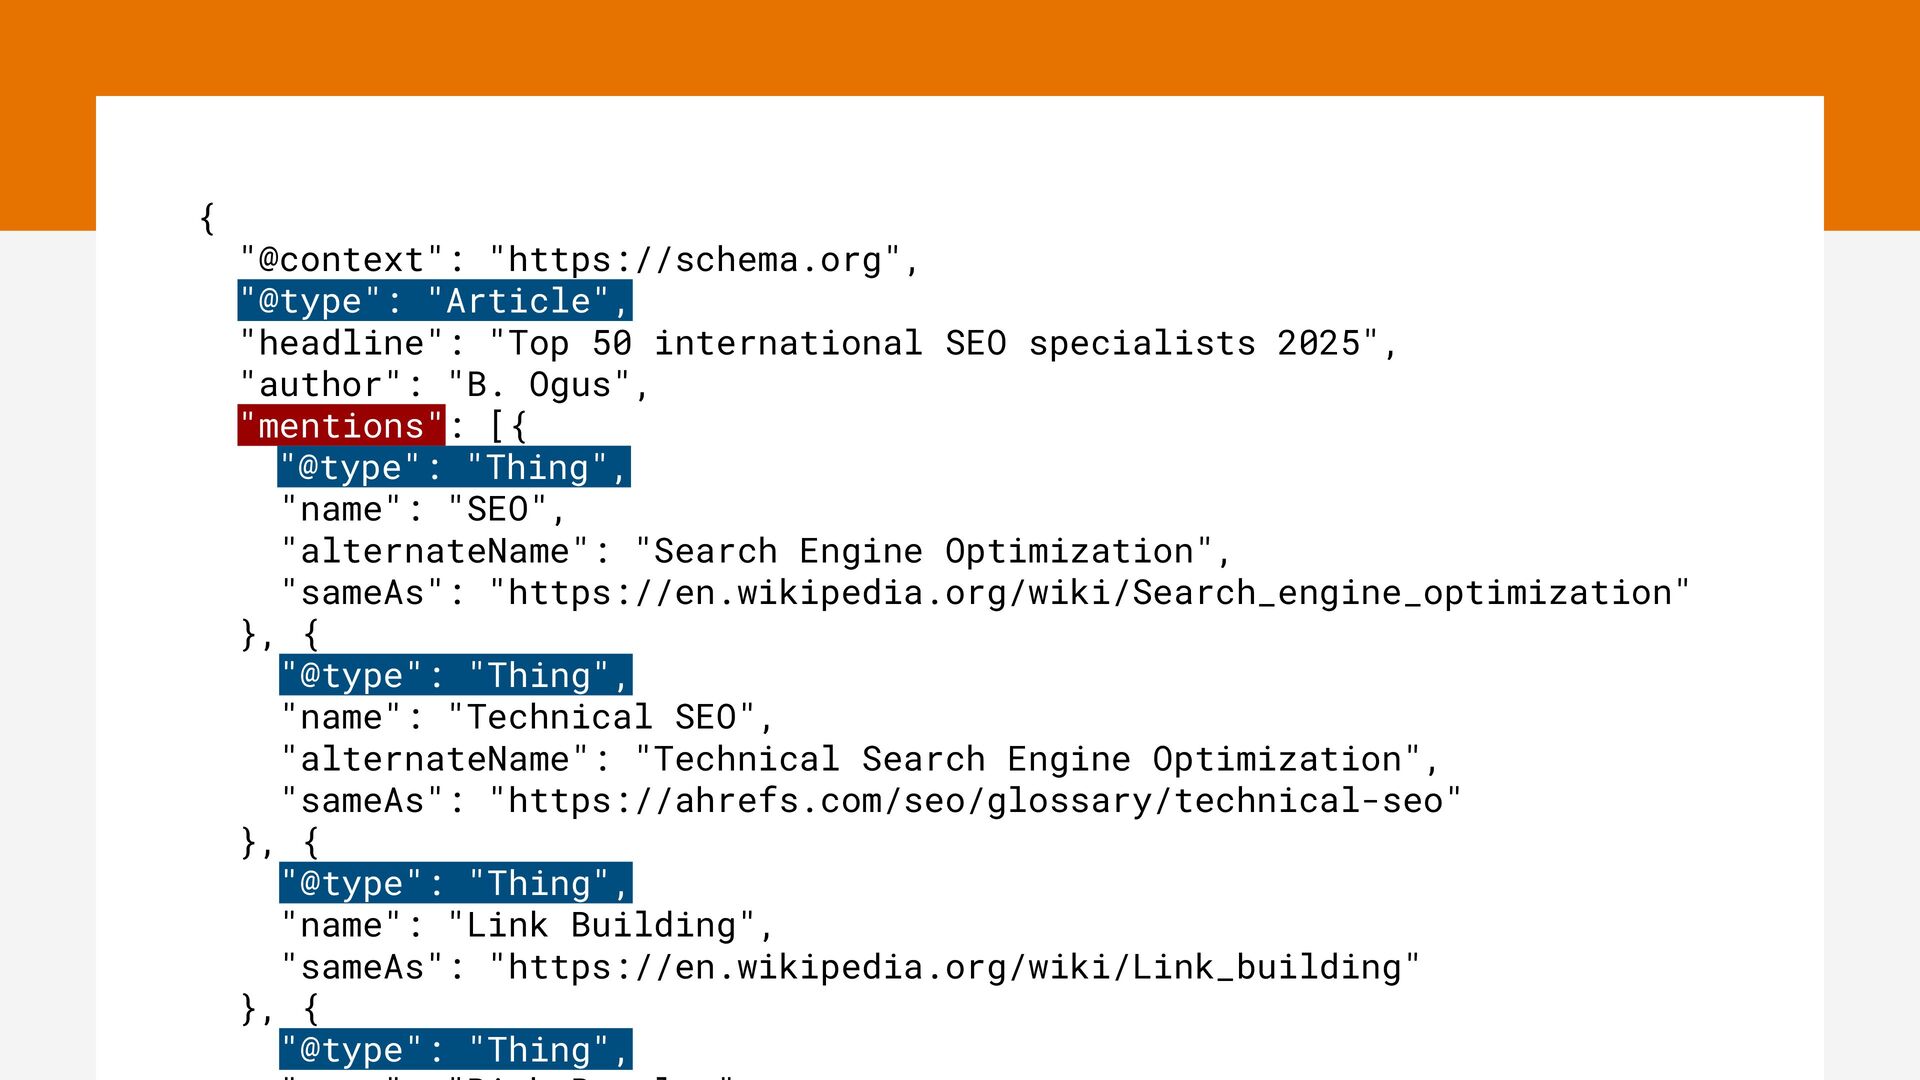1920x1080 pixels.
Task: Click the schema.org context URL
Action: tap(695, 260)
